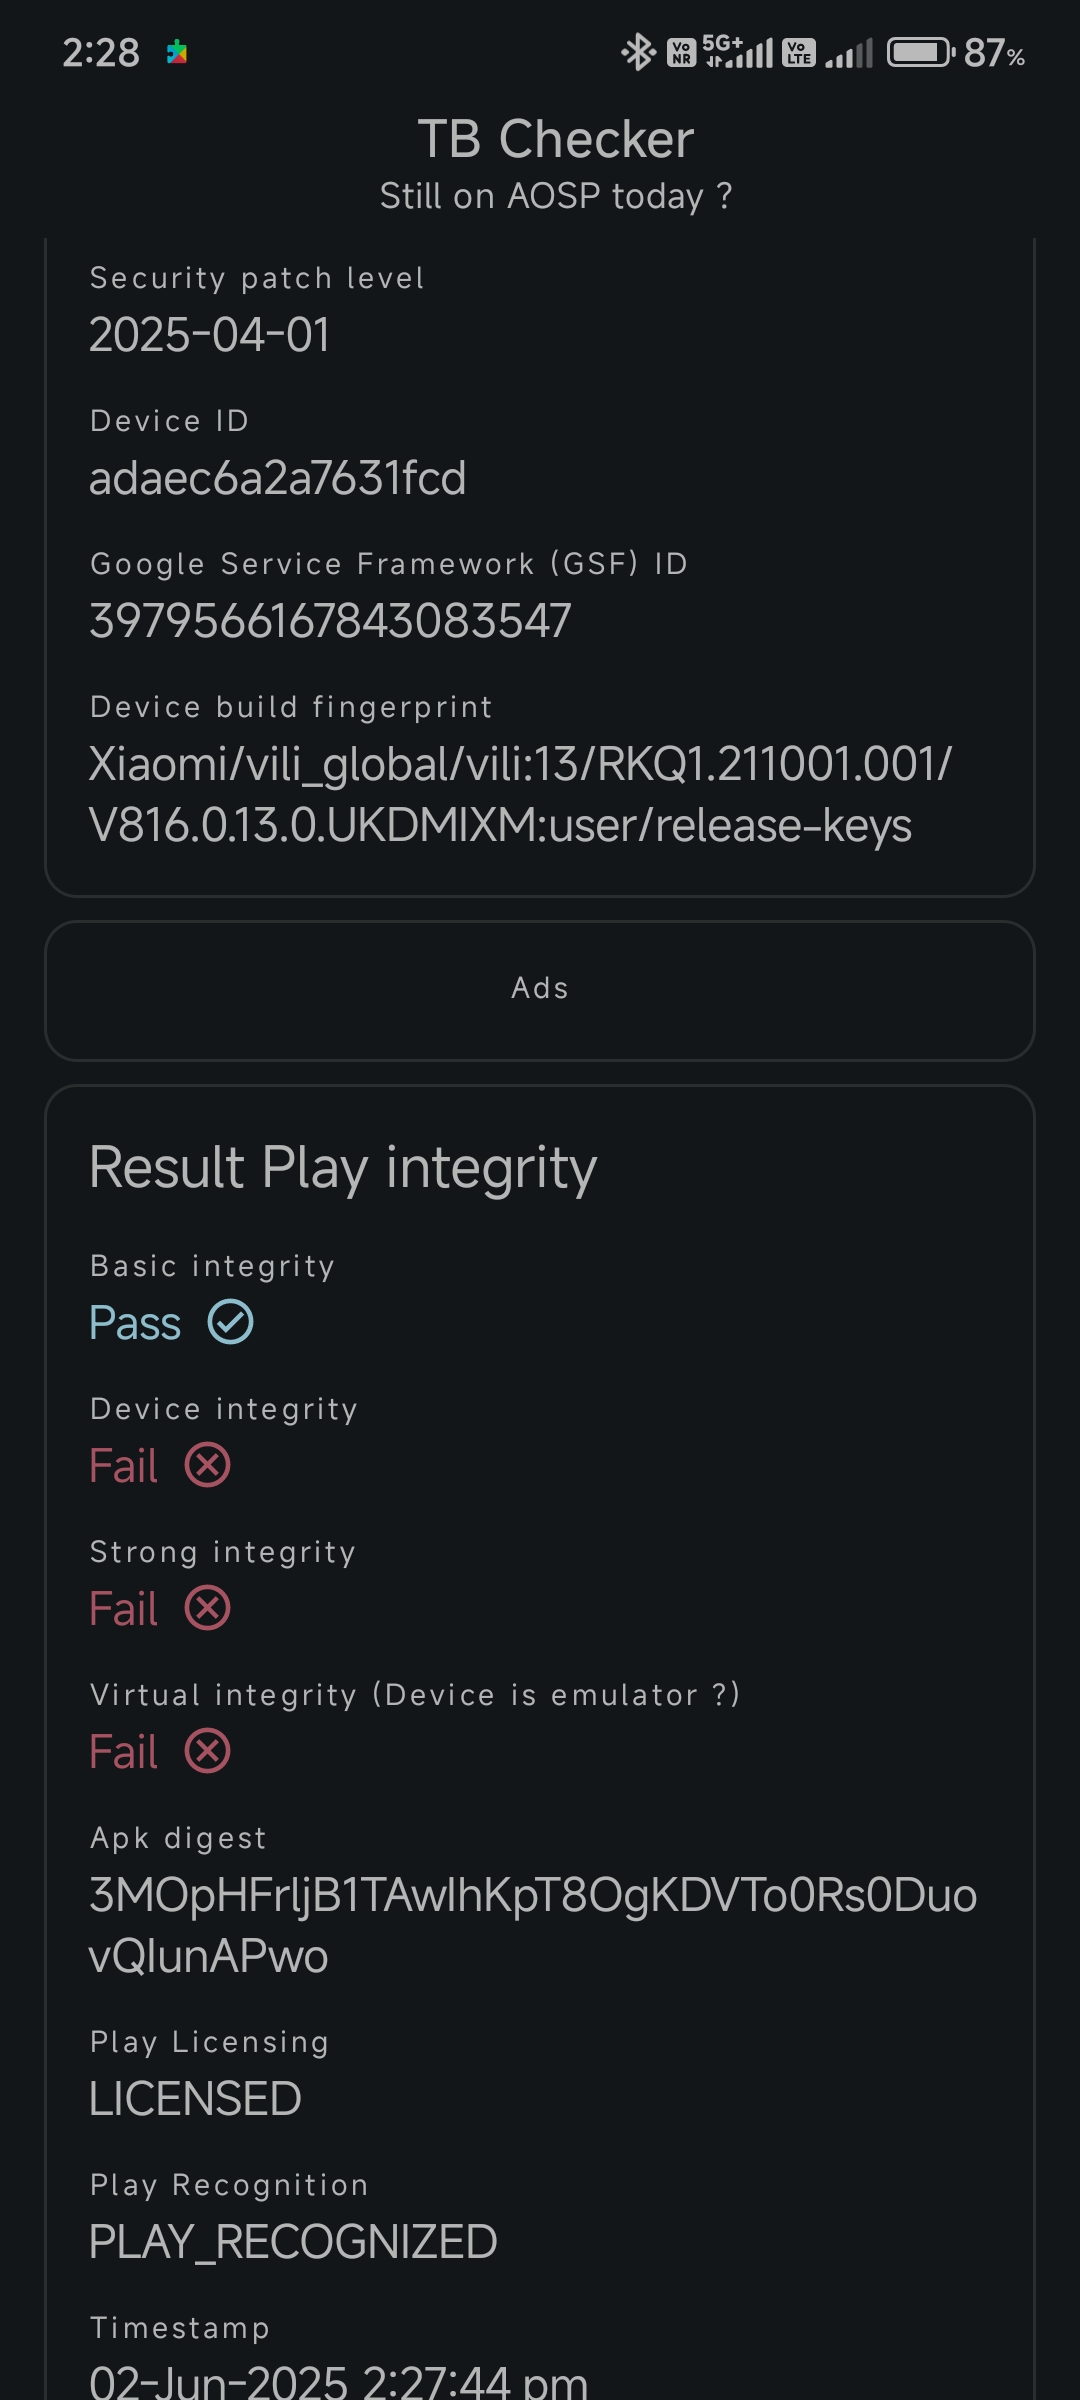Tap the Bluetooth status icon
This screenshot has height=2400, width=1080.
(637, 52)
